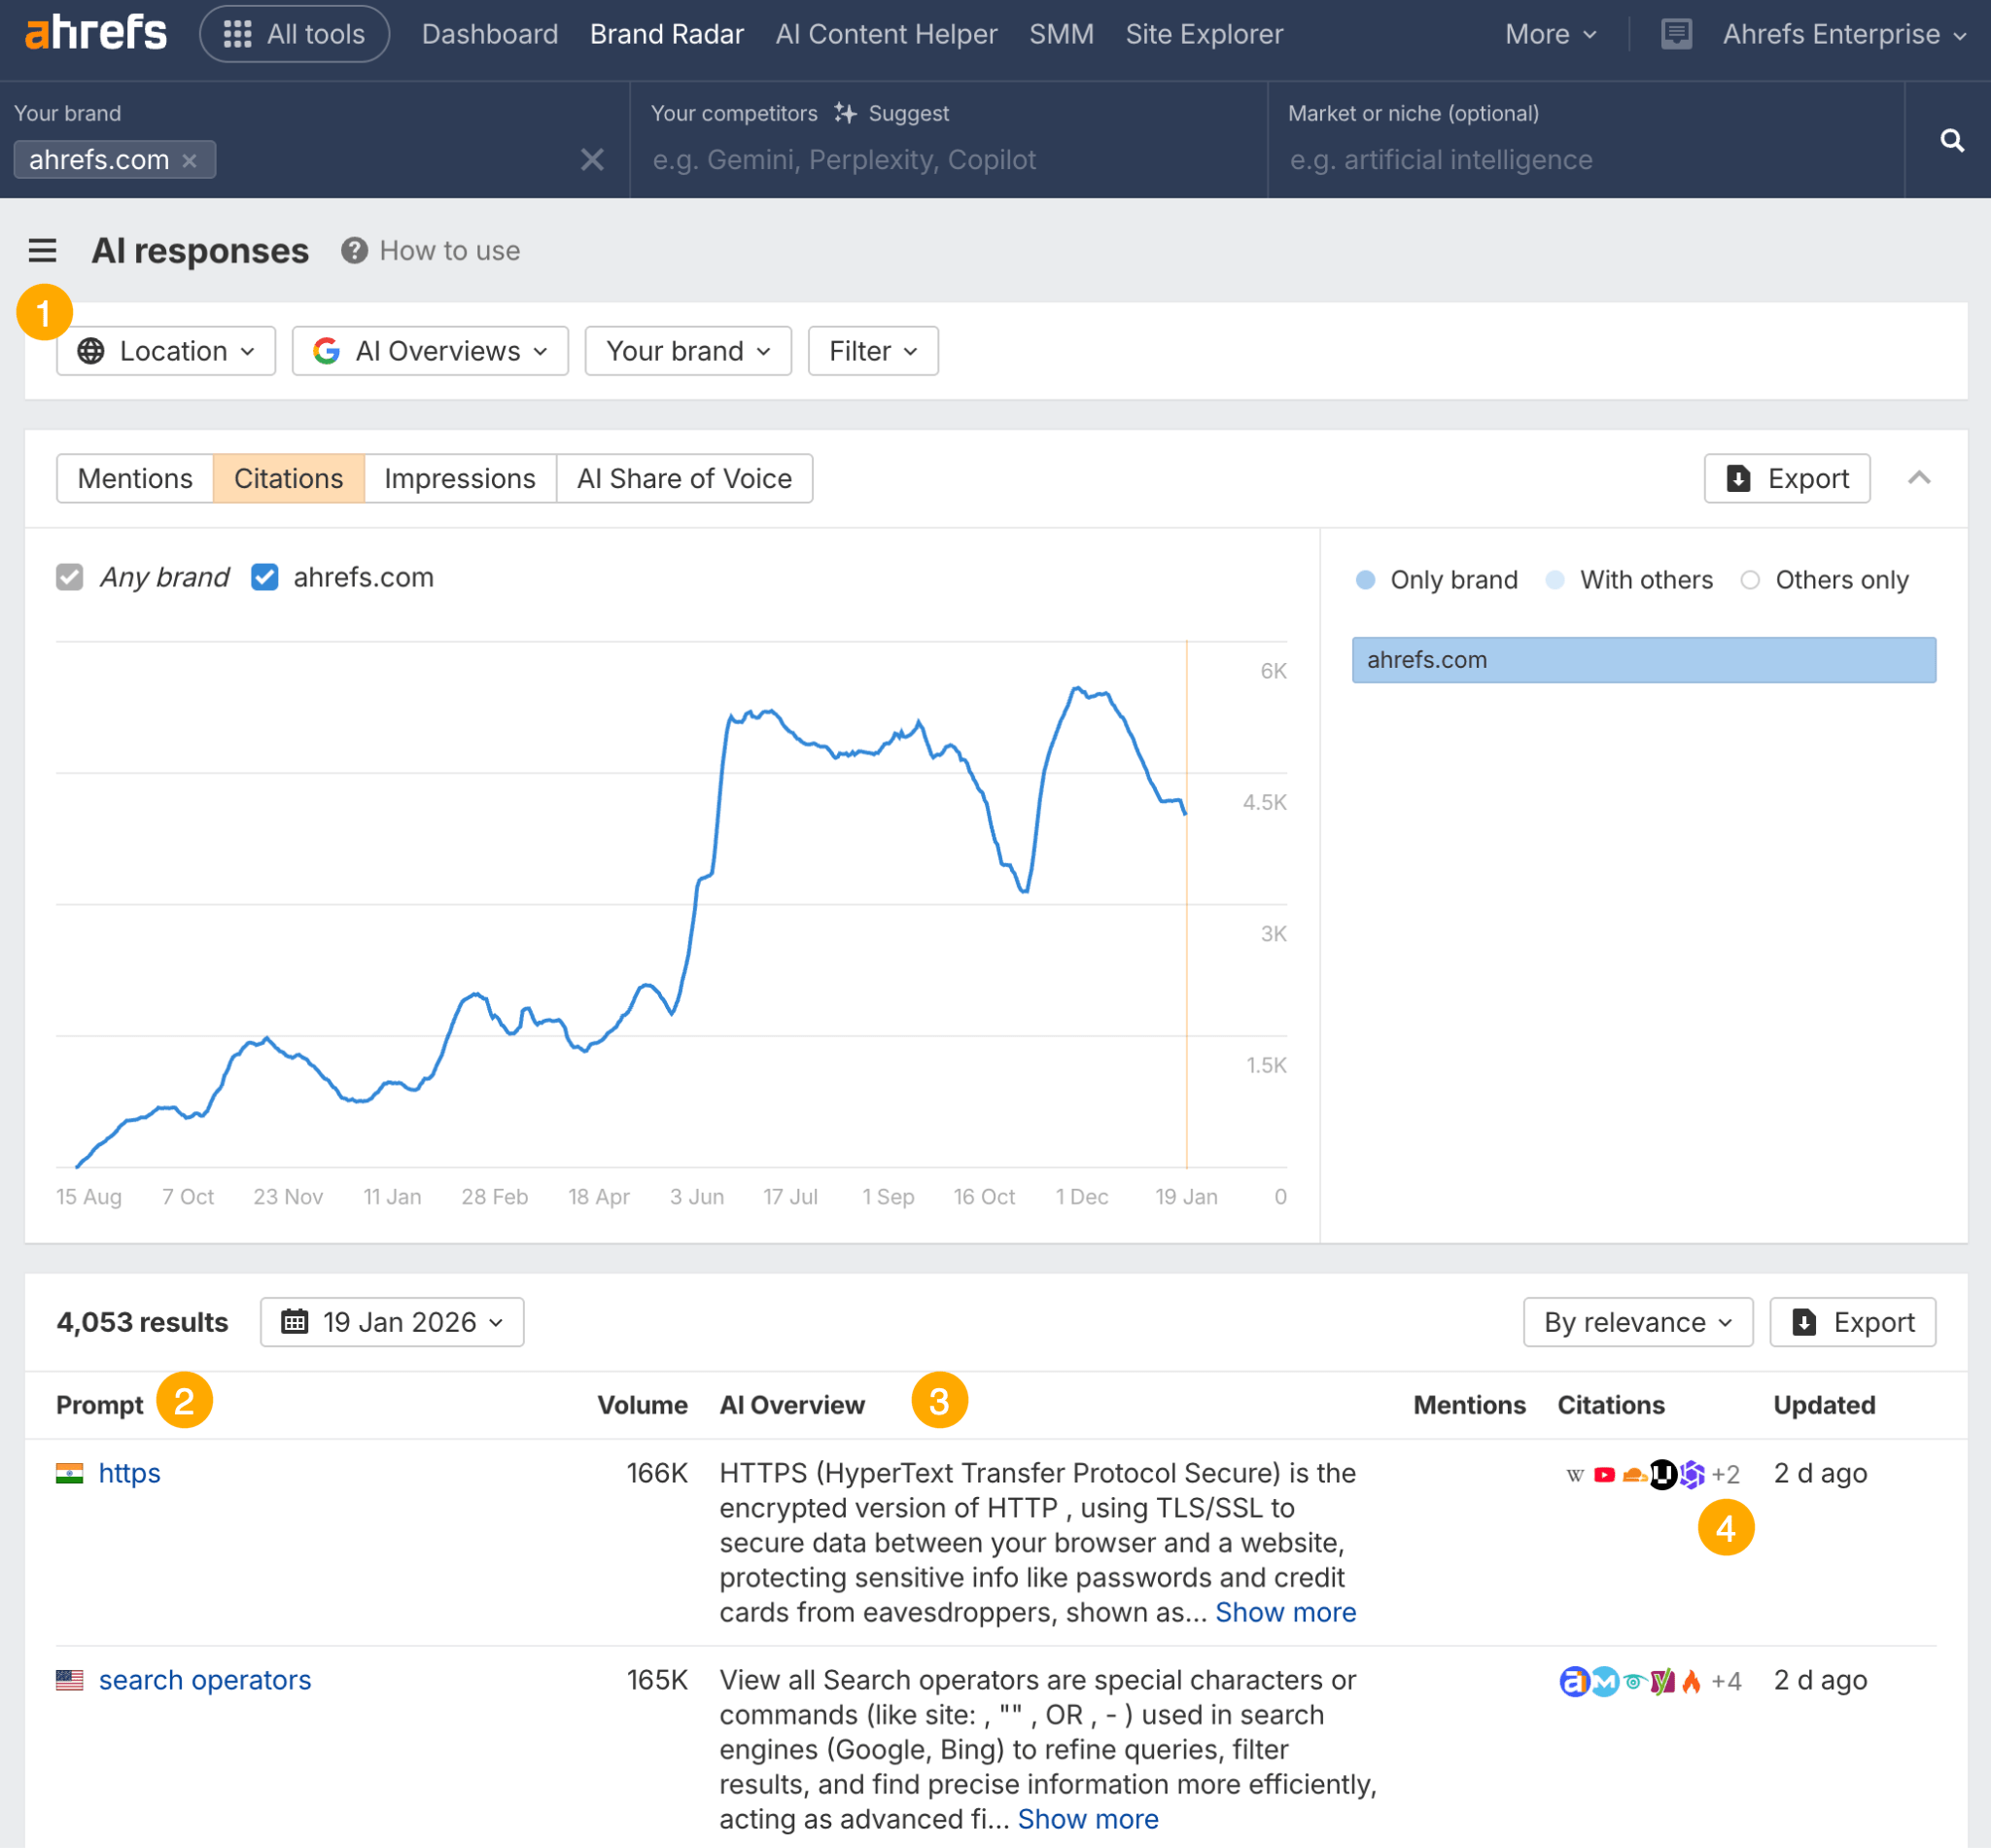This screenshot has width=1991, height=1848.
Task: Remove the ahrefs.com brand tag
Action: (190, 160)
